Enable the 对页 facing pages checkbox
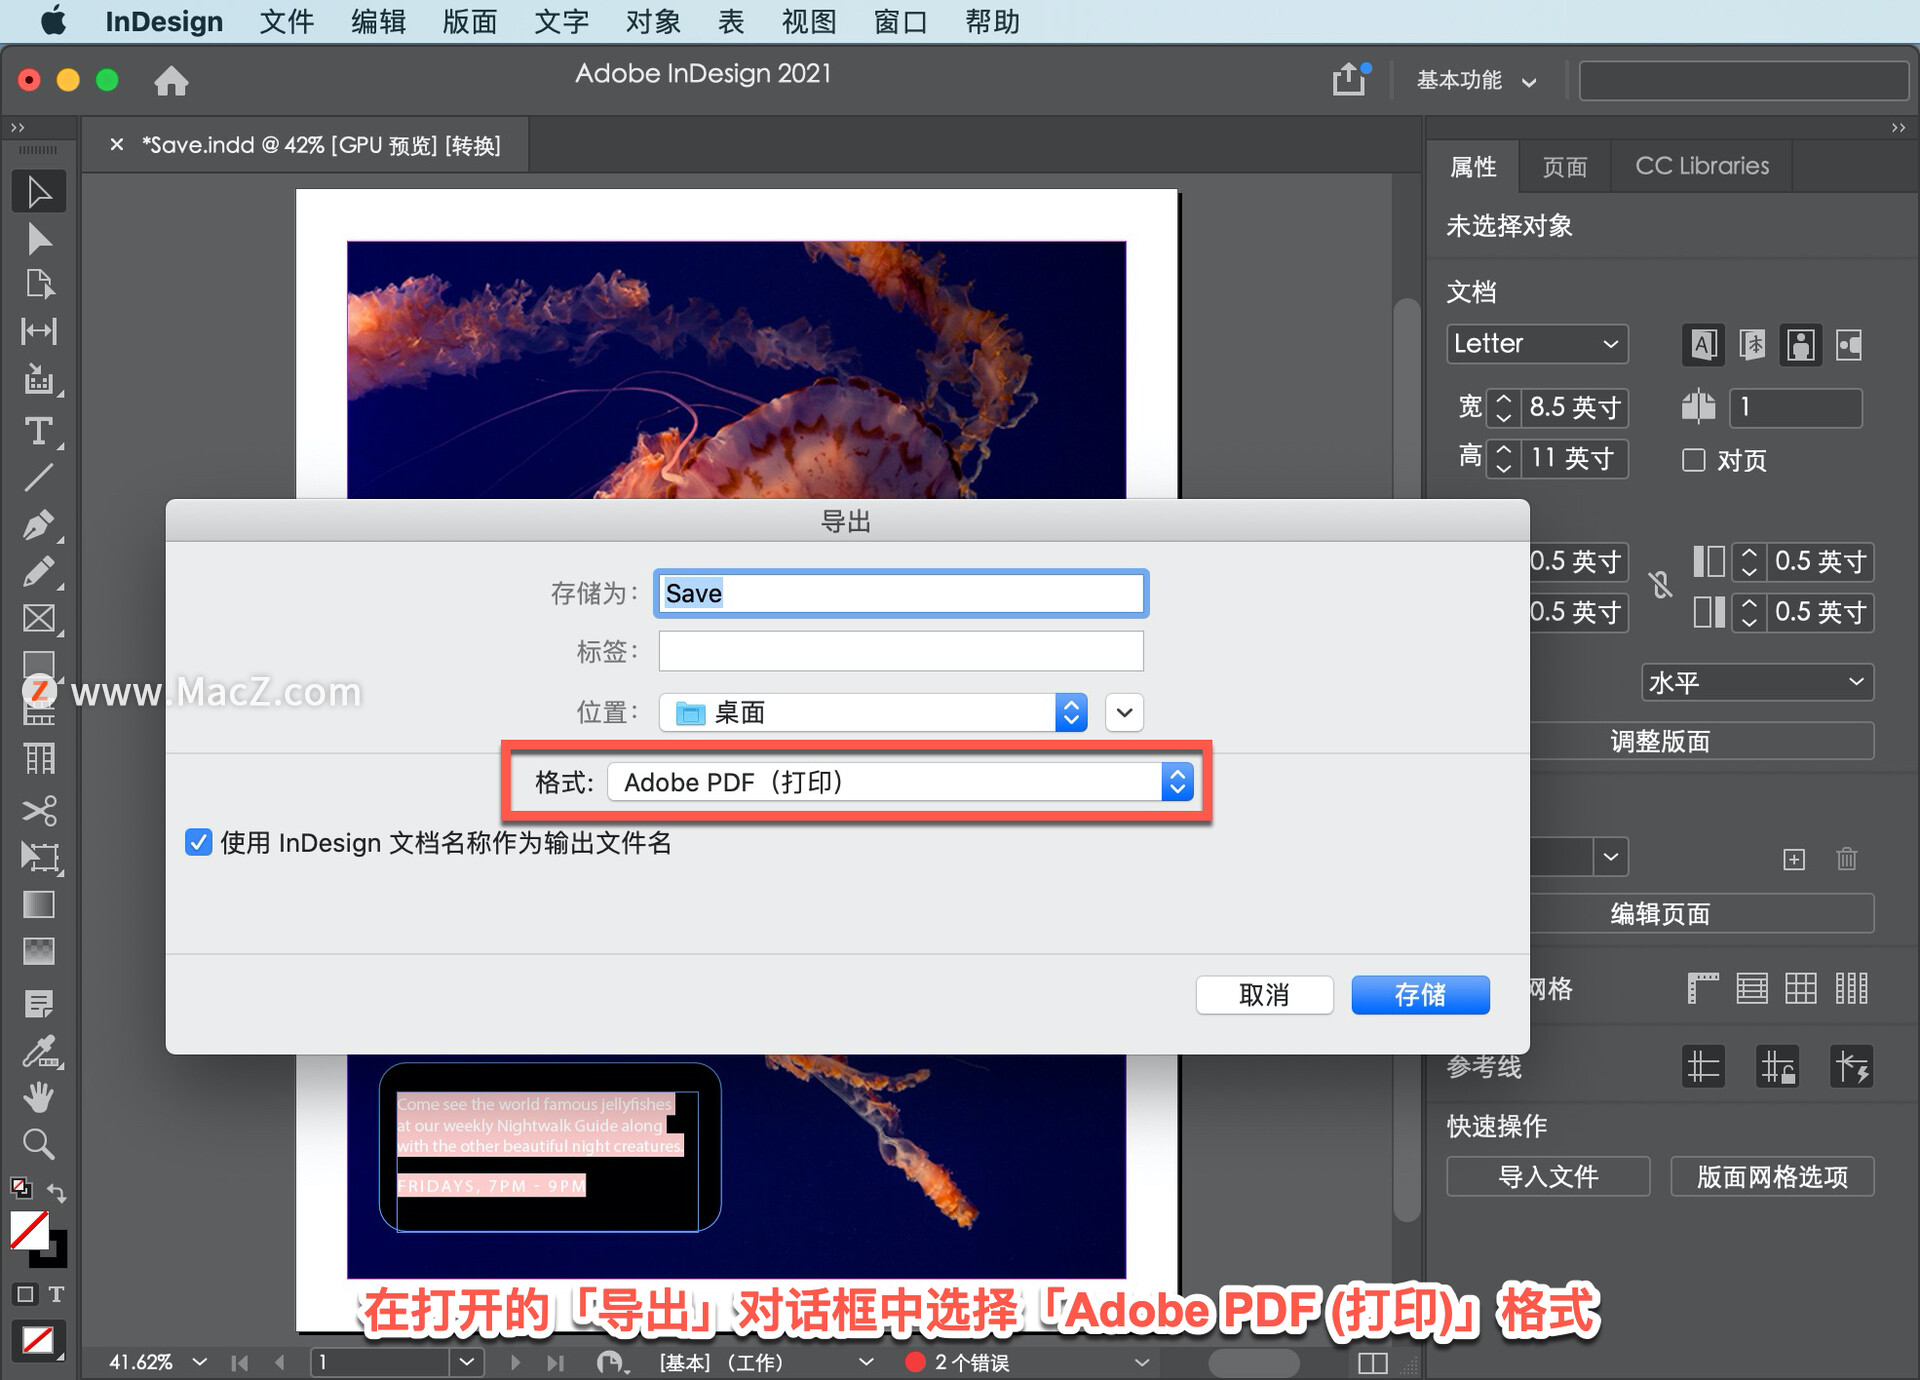This screenshot has height=1380, width=1920. [x=1693, y=460]
